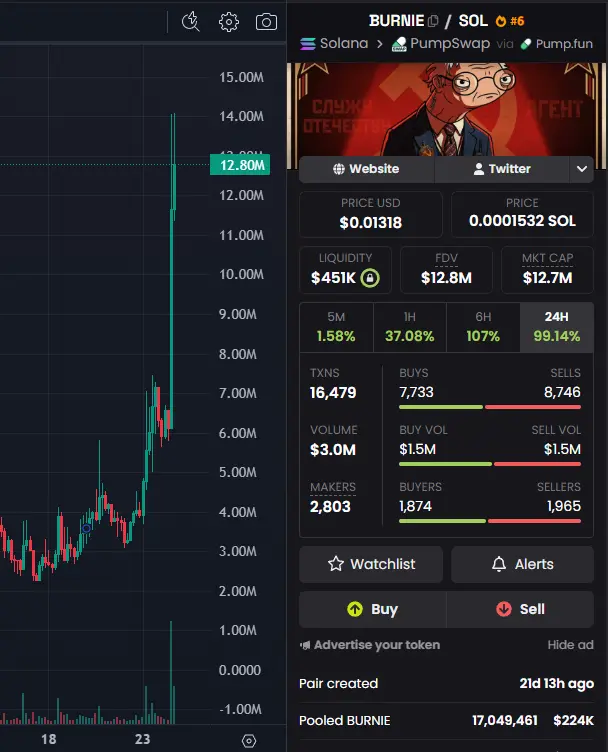The width and height of the screenshot is (608, 752).
Task: Click the buyers versus sellers ratio bar
Action: [490, 521]
